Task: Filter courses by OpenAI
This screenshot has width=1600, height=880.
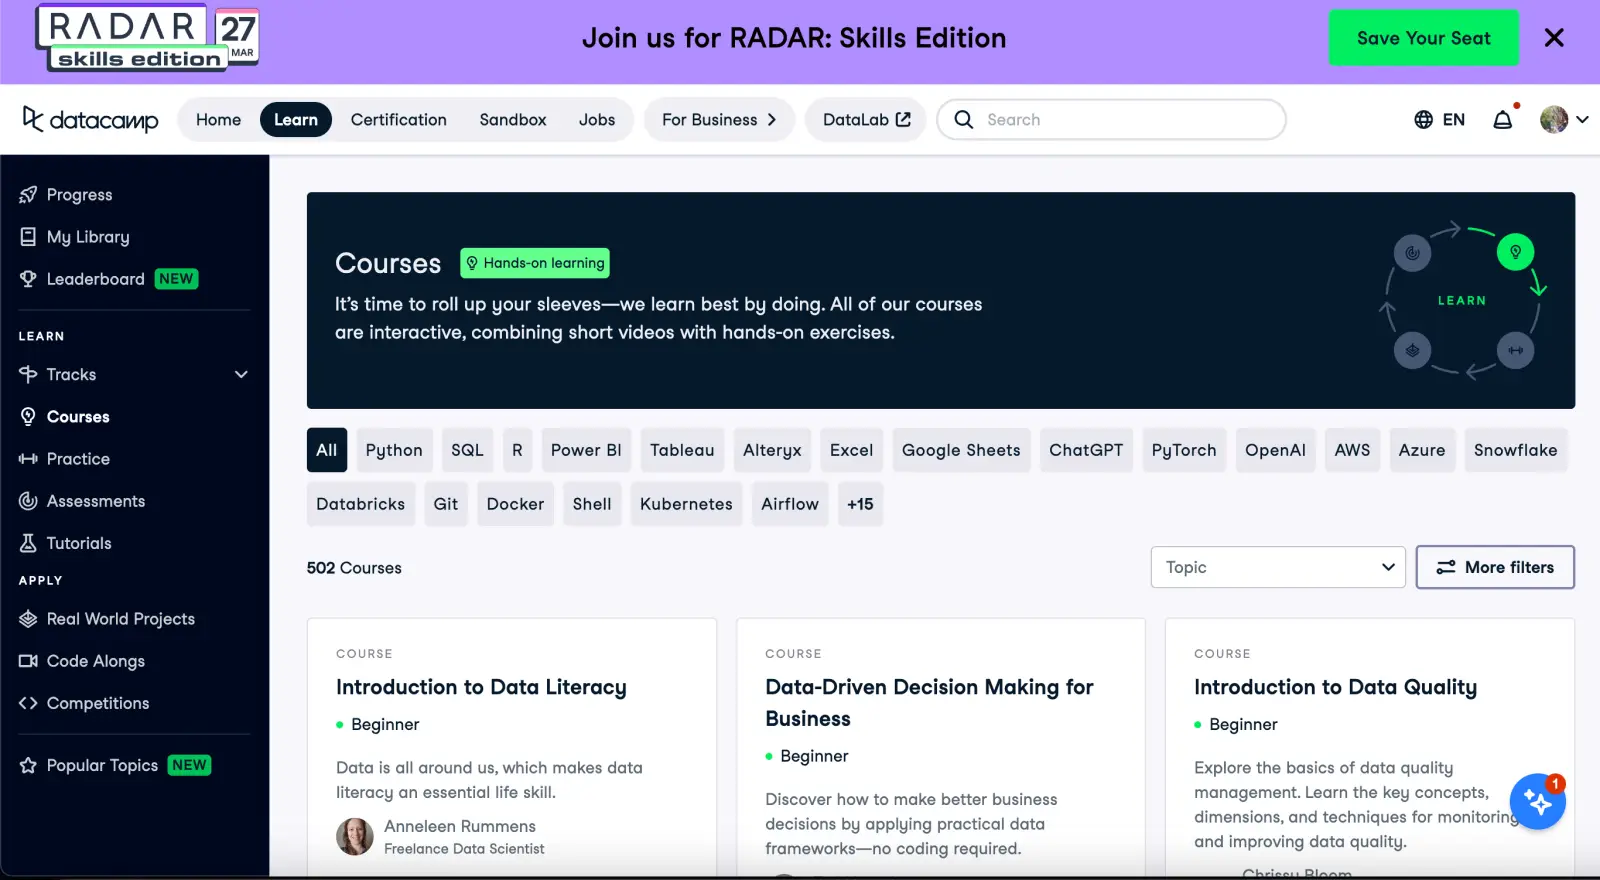Action: coord(1275,450)
